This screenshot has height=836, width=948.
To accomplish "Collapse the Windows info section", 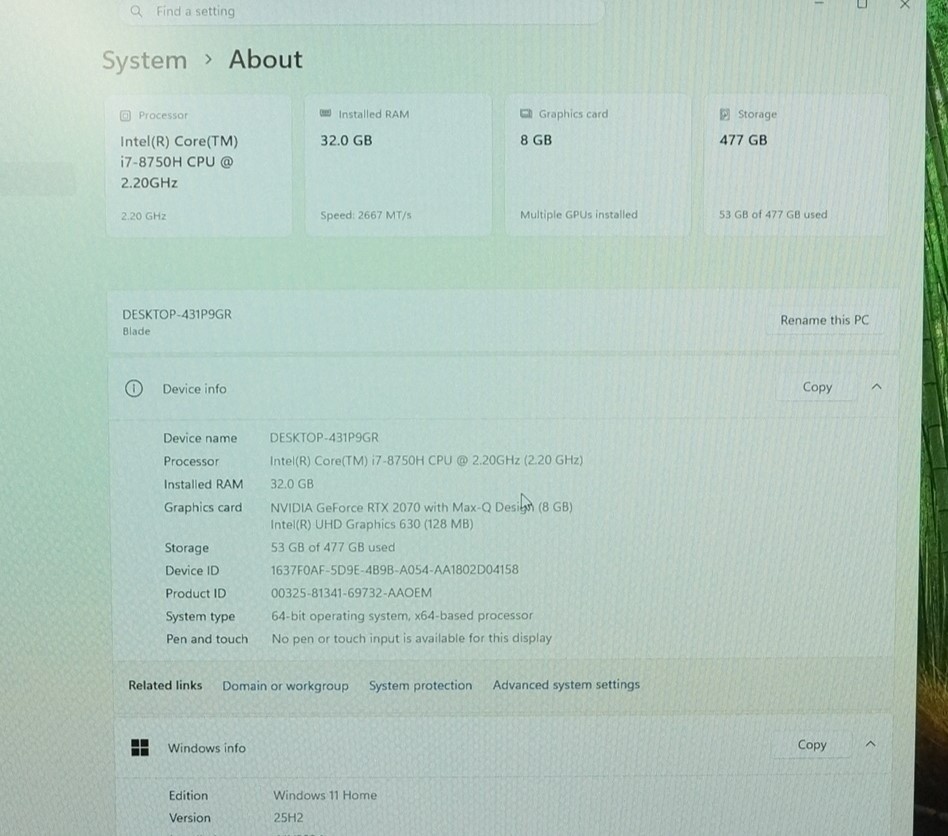I will [x=871, y=744].
